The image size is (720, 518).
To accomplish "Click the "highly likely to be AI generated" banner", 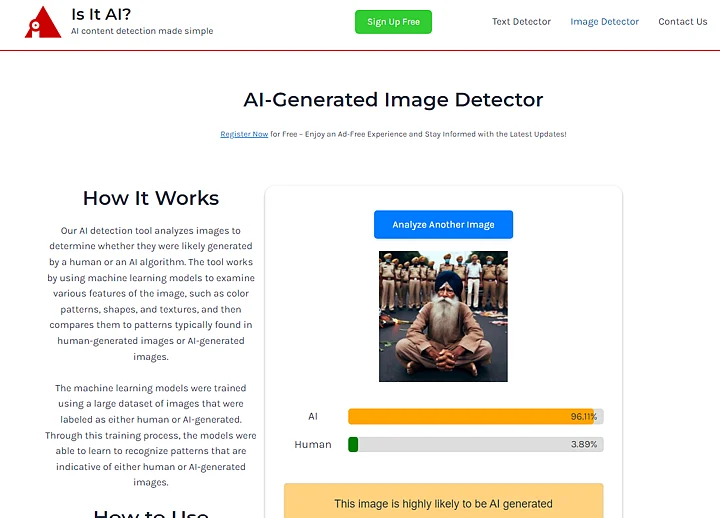I will tap(443, 503).
